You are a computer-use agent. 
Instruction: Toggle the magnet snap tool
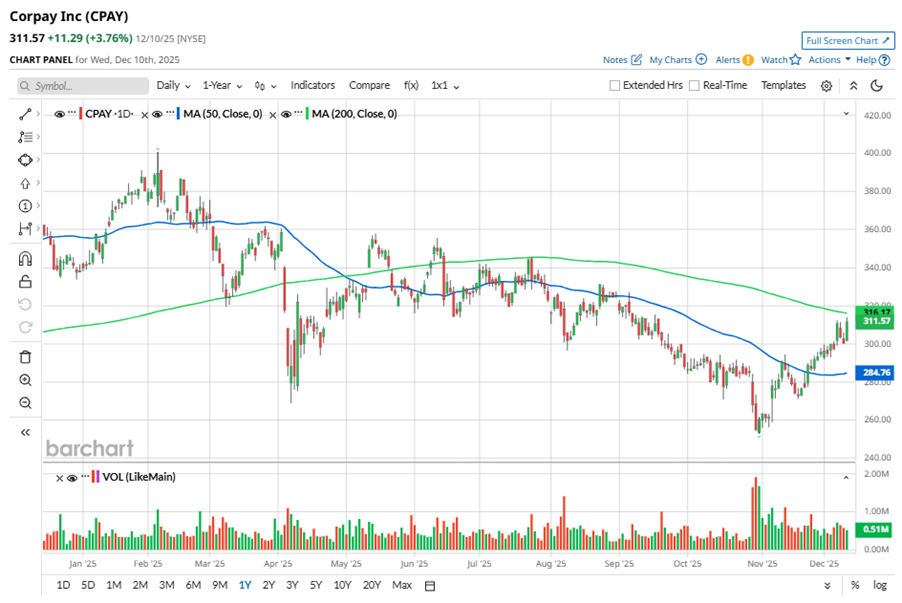pos(25,259)
